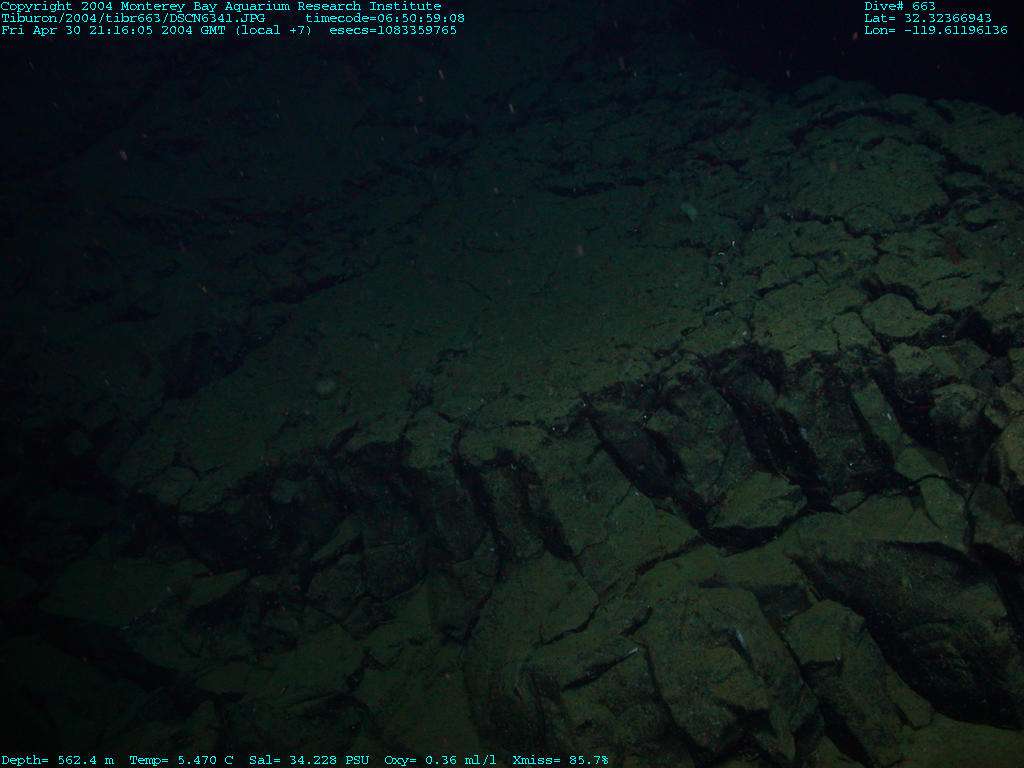Click the dark open water in top-right
This screenshot has width=1024, height=768.
pyautogui.click(x=900, y=60)
